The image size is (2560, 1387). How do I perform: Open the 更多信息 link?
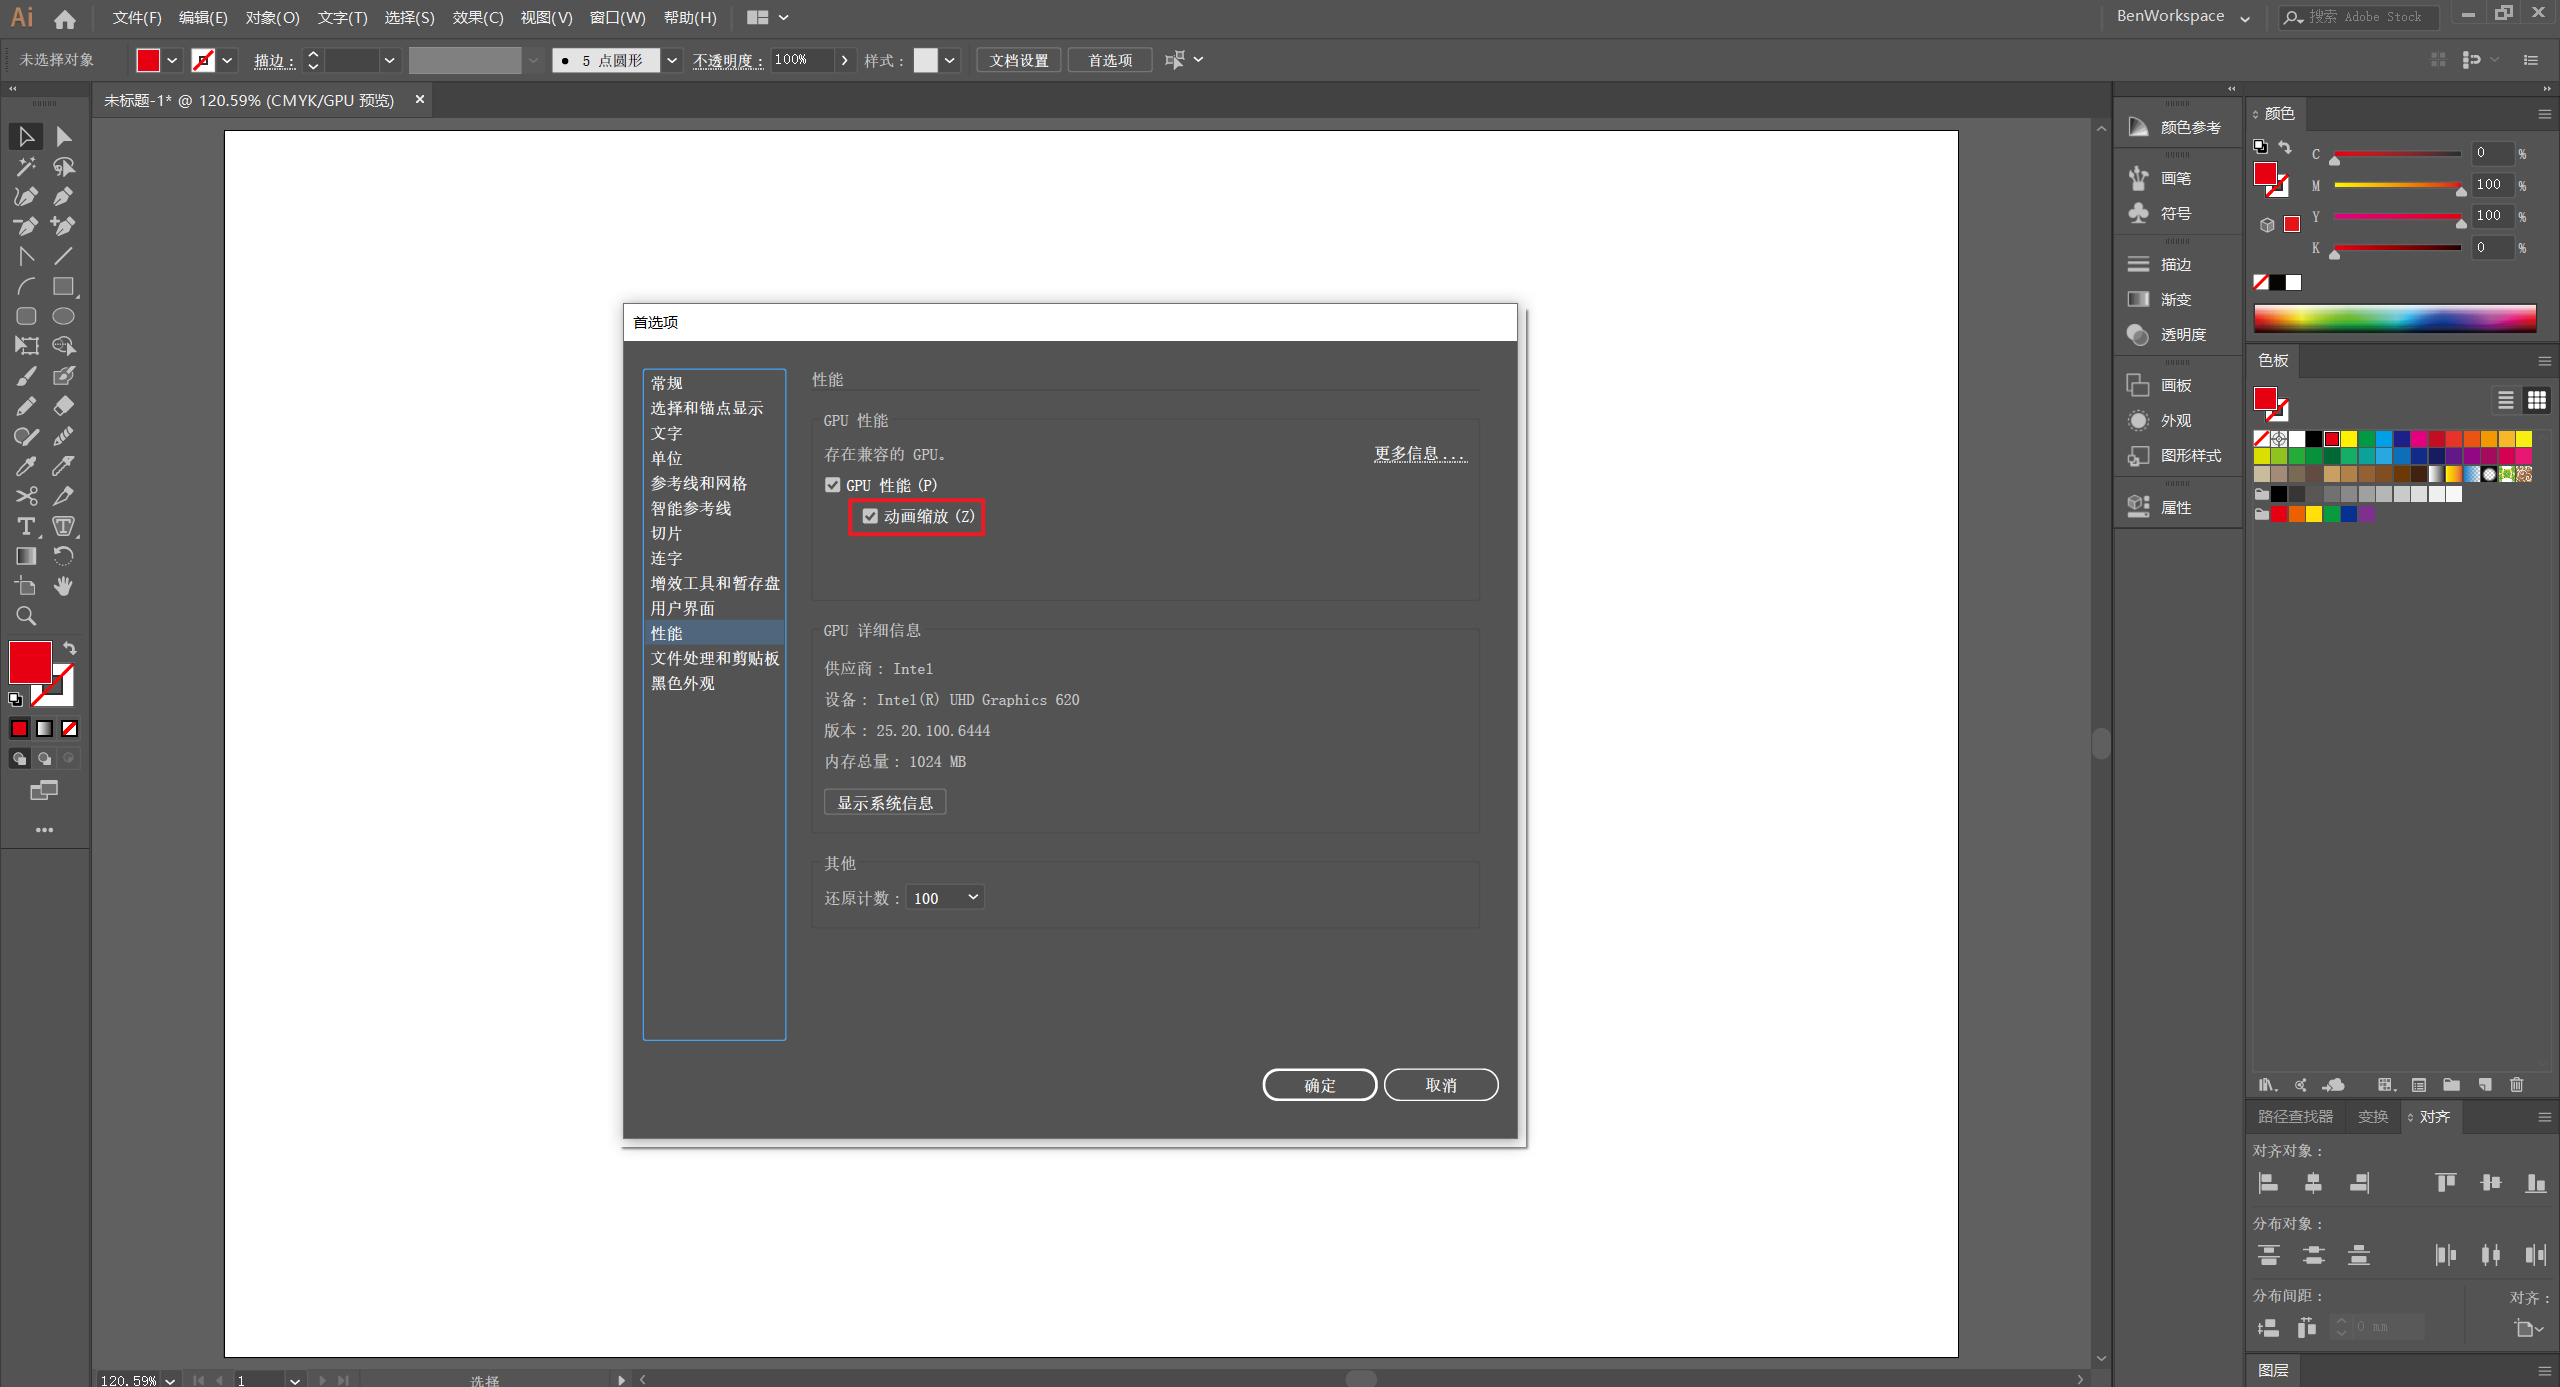(x=1419, y=454)
